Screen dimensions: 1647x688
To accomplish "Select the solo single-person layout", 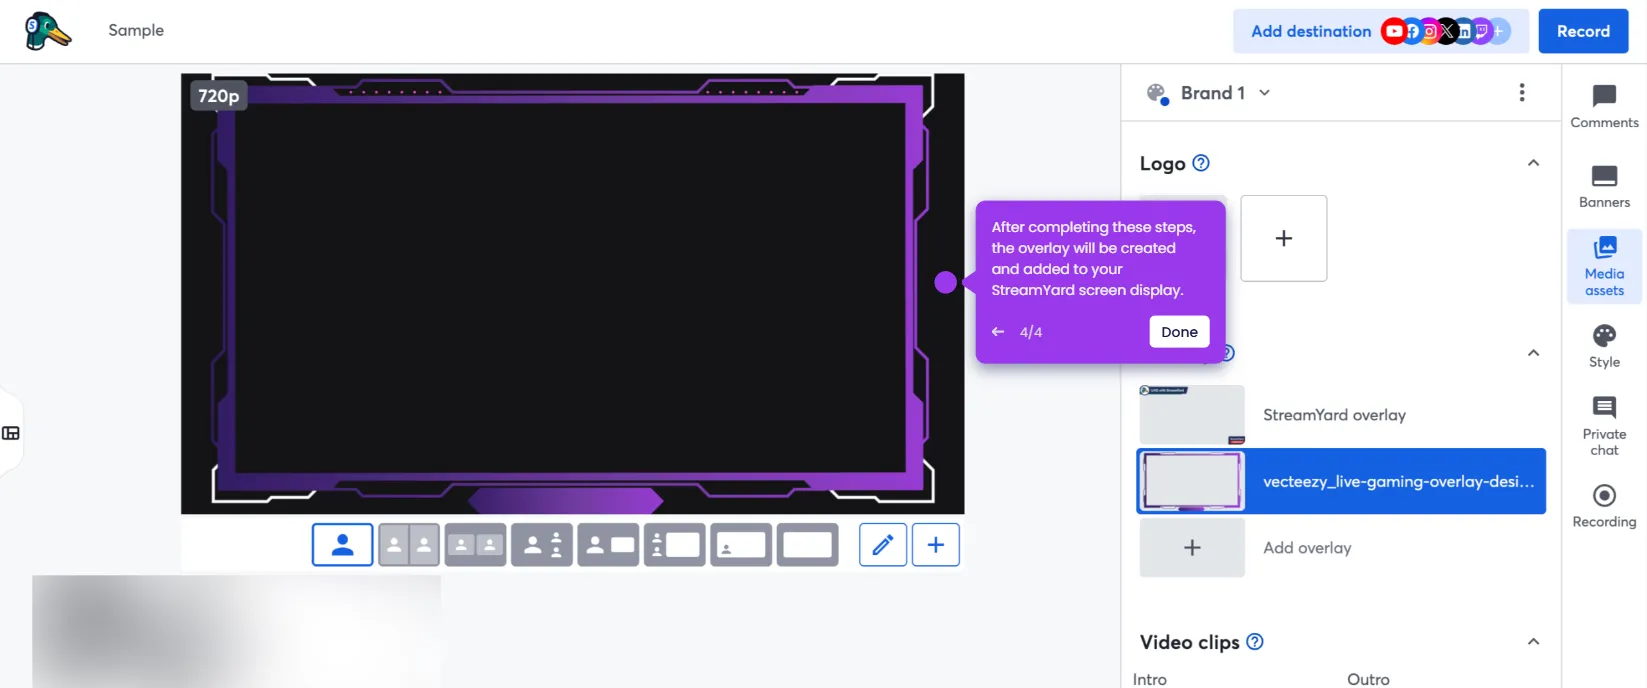I will (x=342, y=545).
